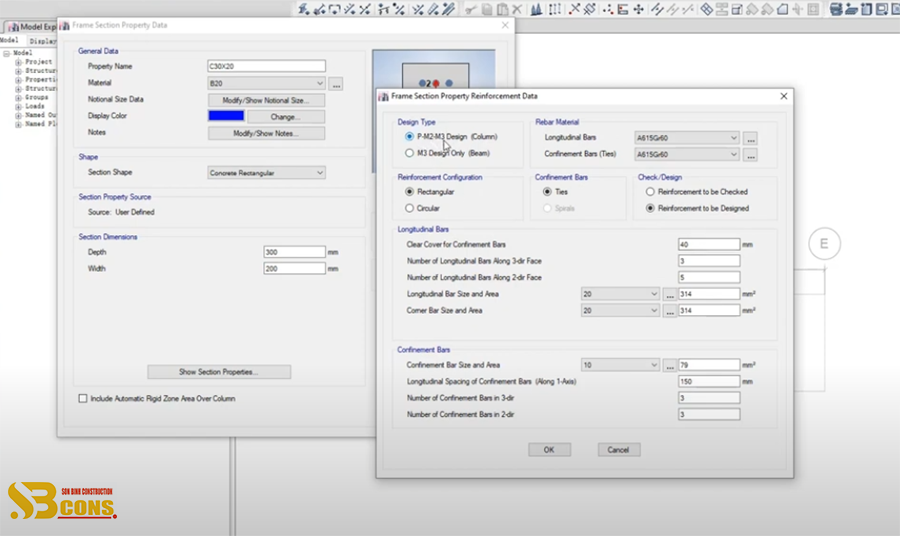
Task: Click Number of Confinement Bars in 3-dir field
Action: [x=709, y=398]
